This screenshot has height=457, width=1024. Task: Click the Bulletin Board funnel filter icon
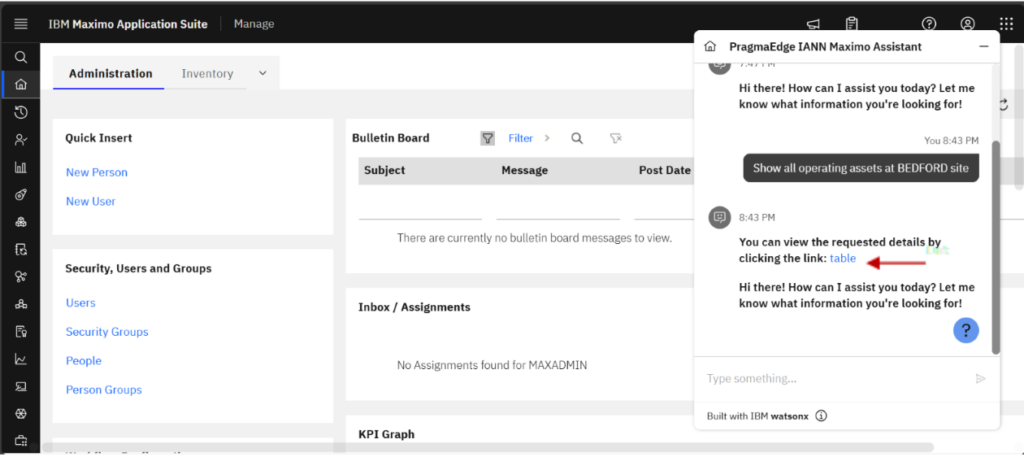[487, 138]
